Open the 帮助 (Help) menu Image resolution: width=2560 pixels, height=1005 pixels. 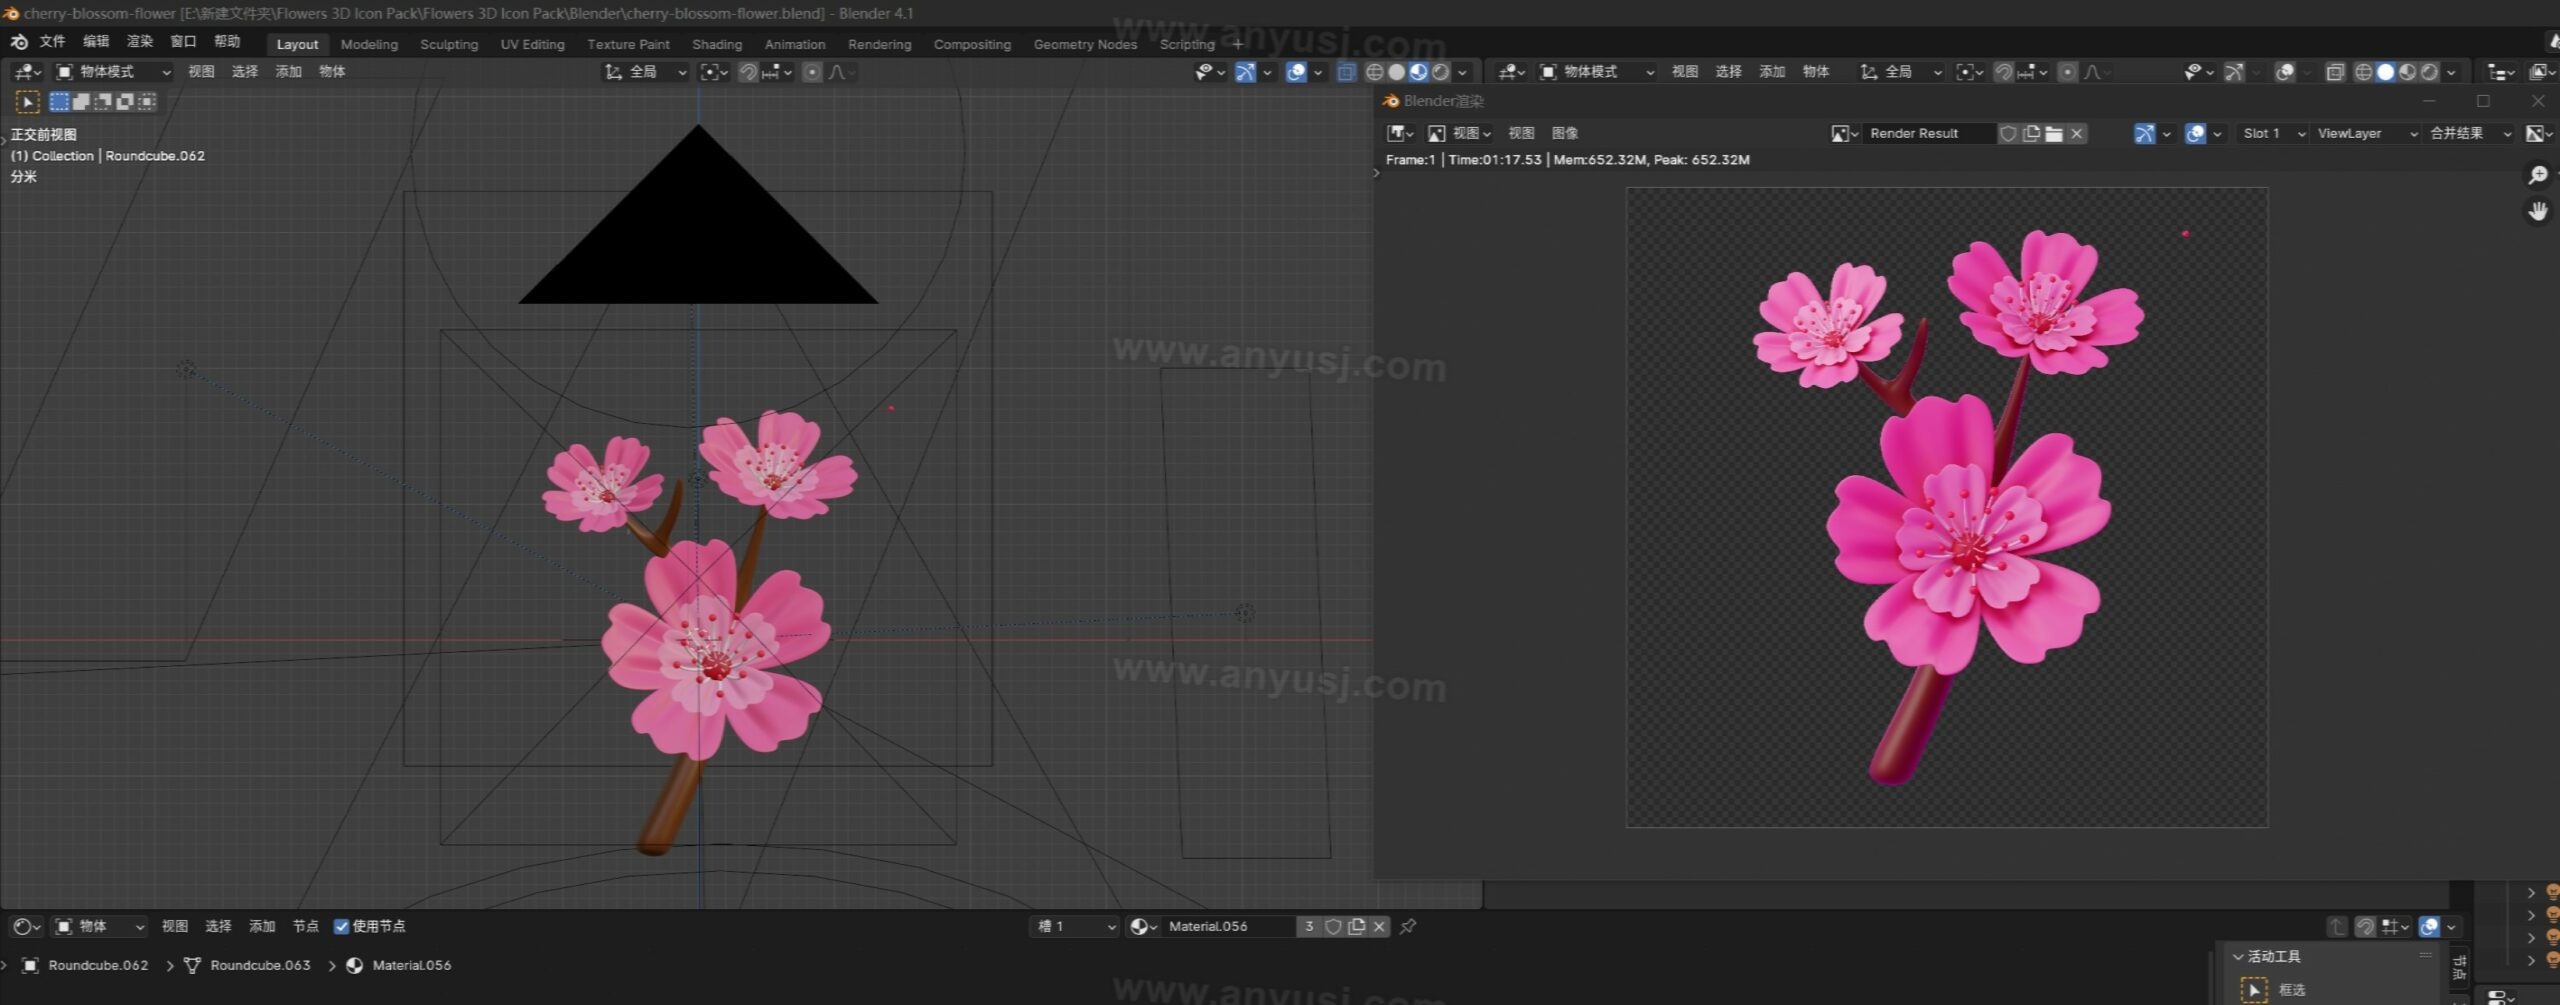pos(227,42)
